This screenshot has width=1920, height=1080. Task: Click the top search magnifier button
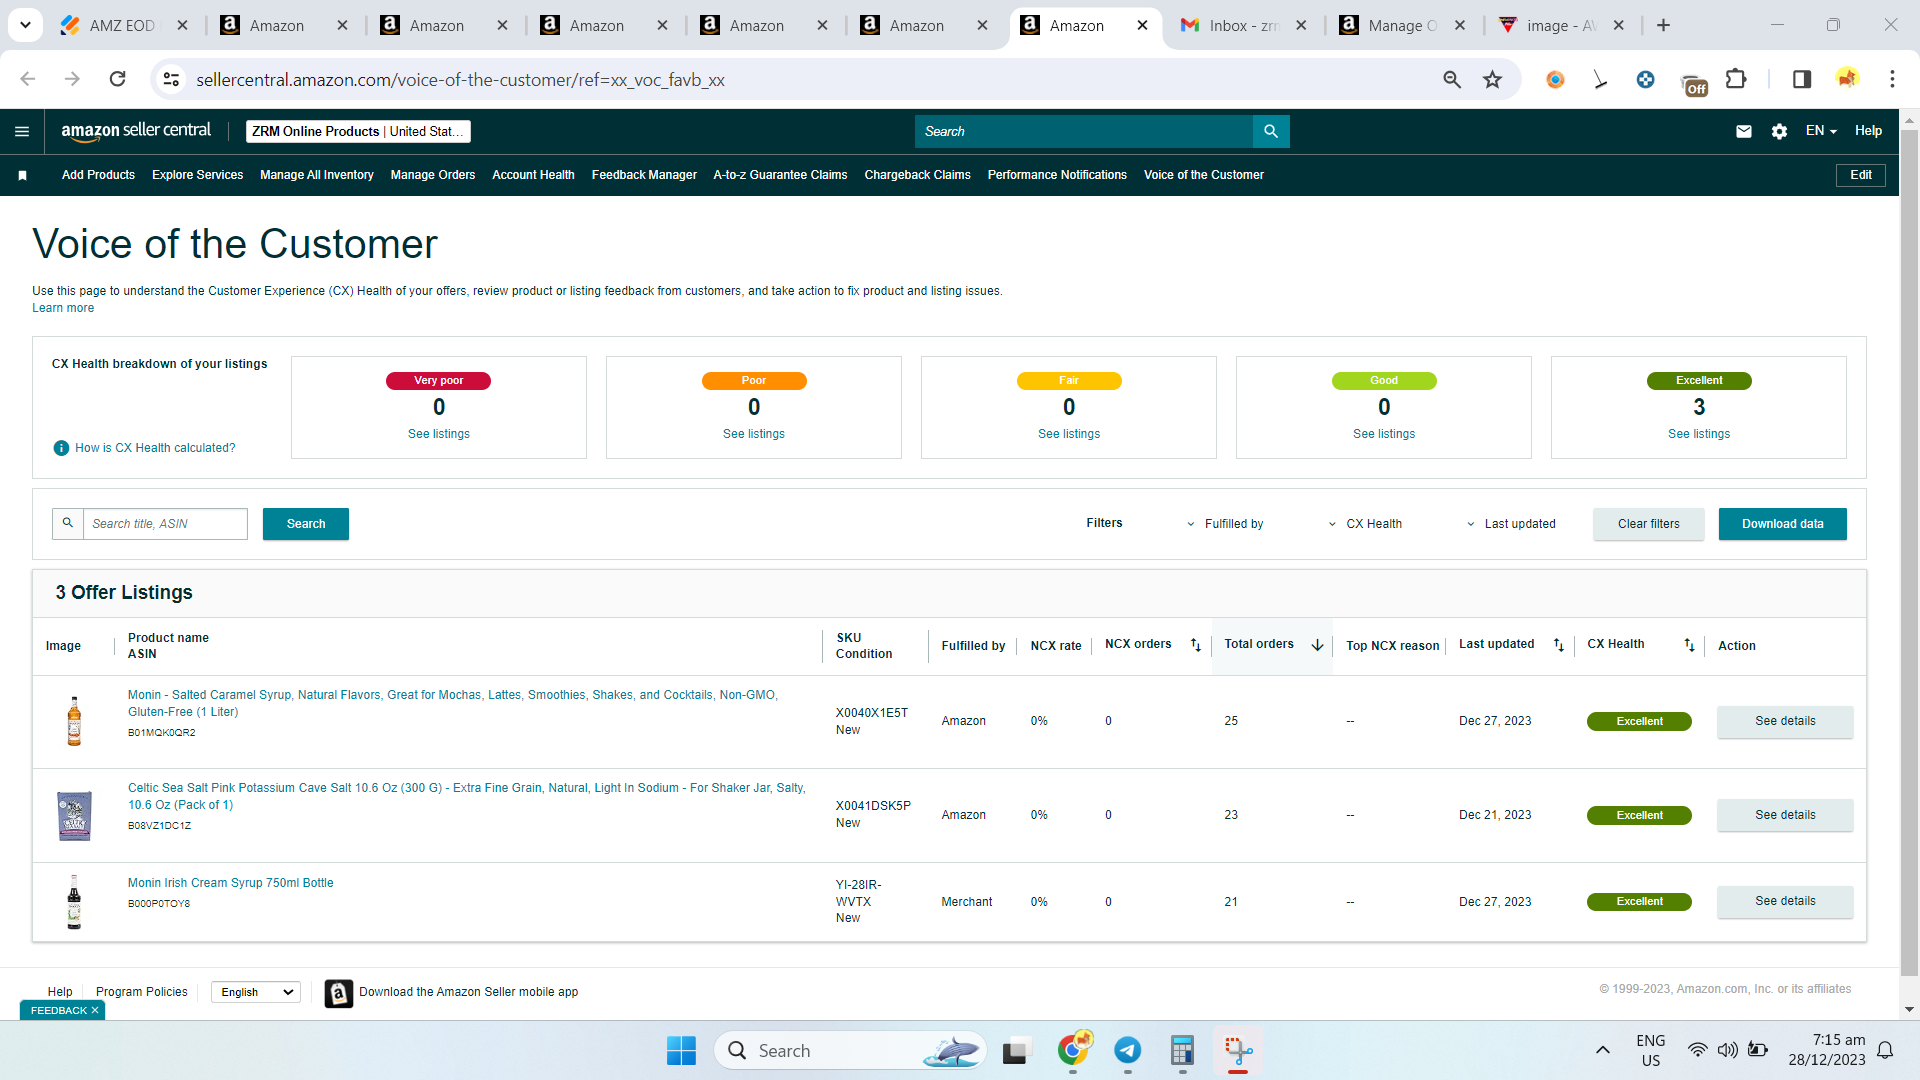coord(1271,131)
